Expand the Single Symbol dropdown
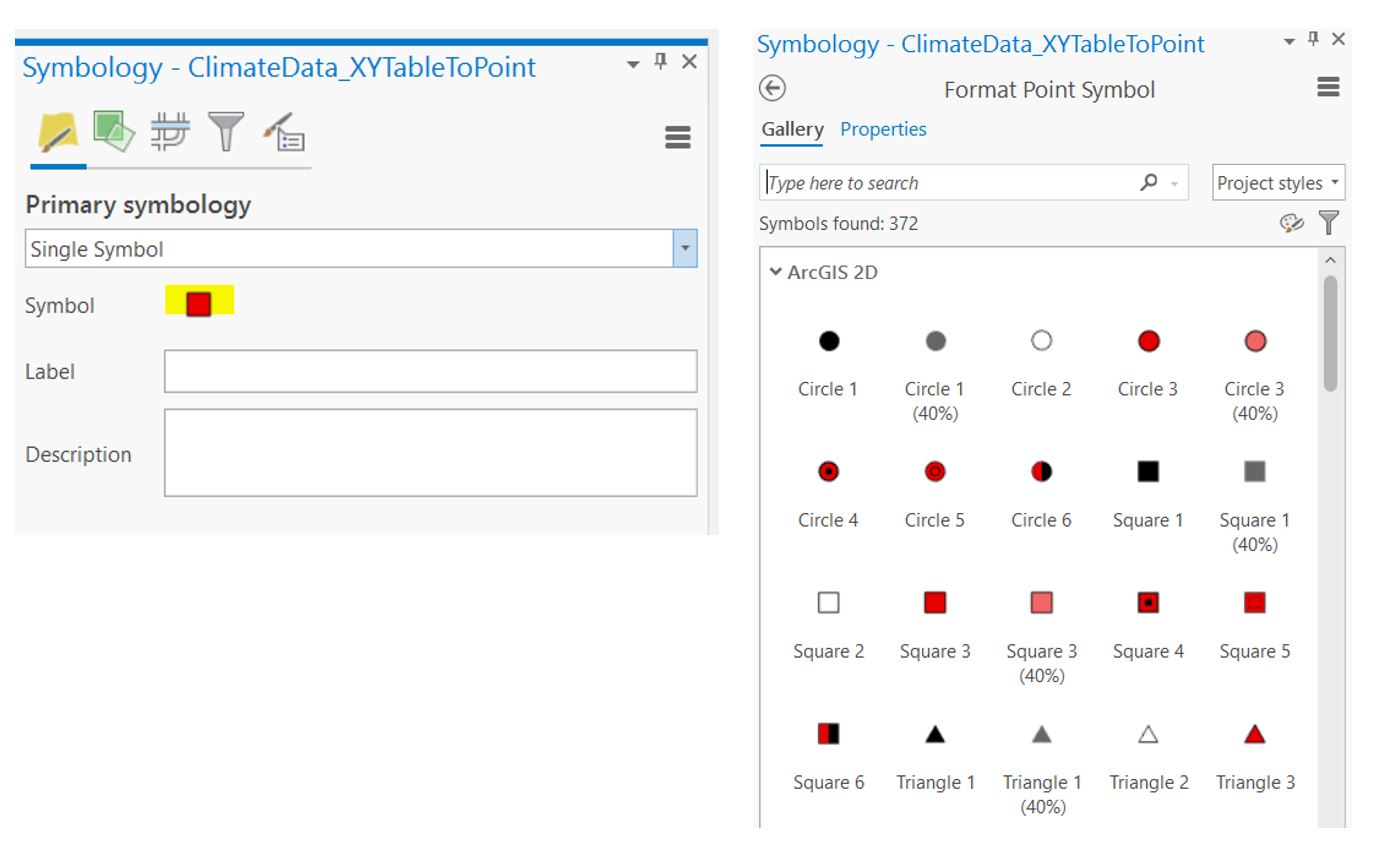 685,249
